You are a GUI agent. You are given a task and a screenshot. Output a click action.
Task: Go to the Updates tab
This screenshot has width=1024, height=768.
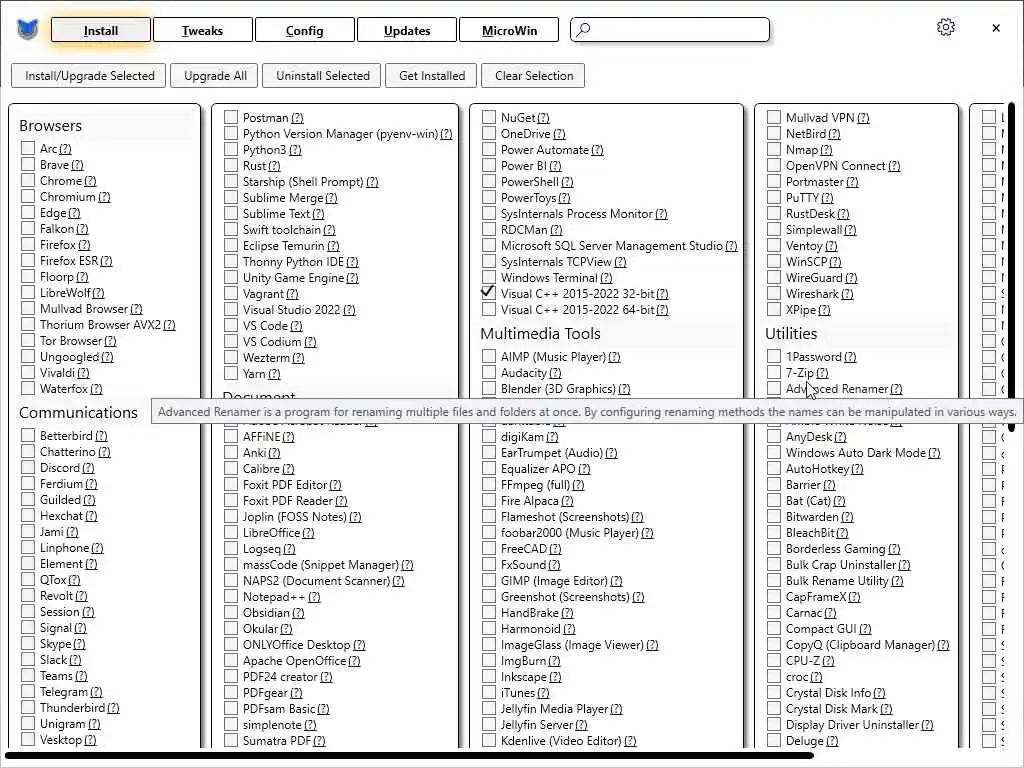407,30
